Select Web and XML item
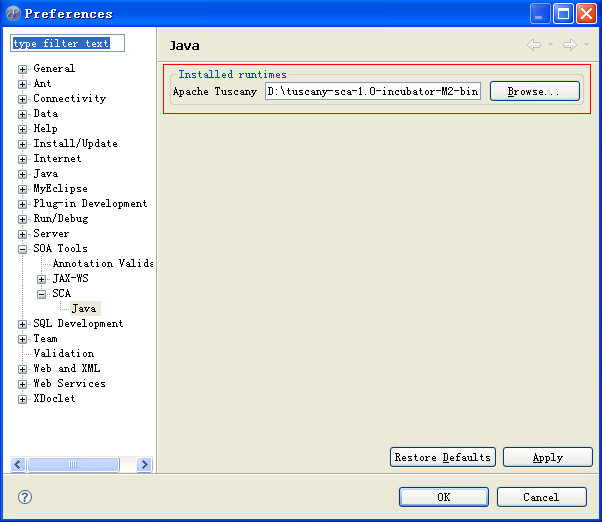This screenshot has width=602, height=522. (x=67, y=368)
